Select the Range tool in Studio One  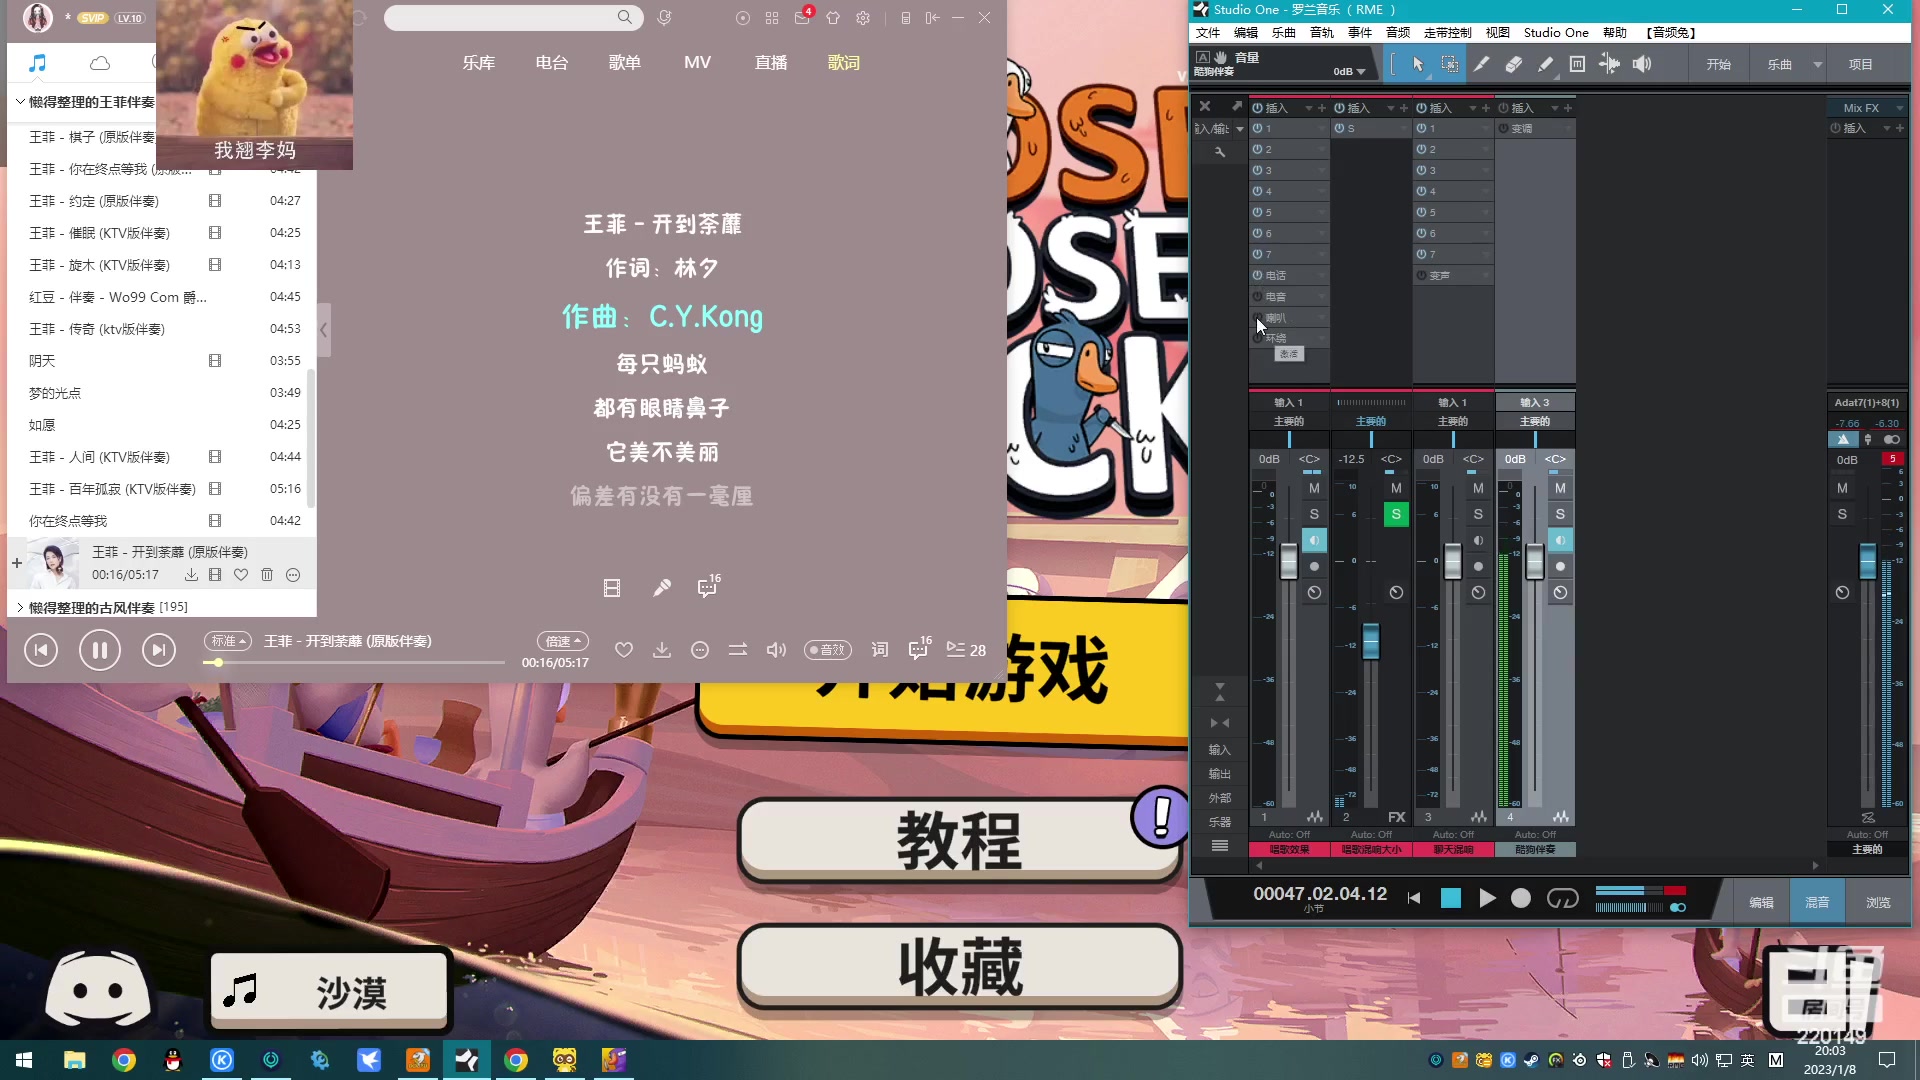[1450, 64]
